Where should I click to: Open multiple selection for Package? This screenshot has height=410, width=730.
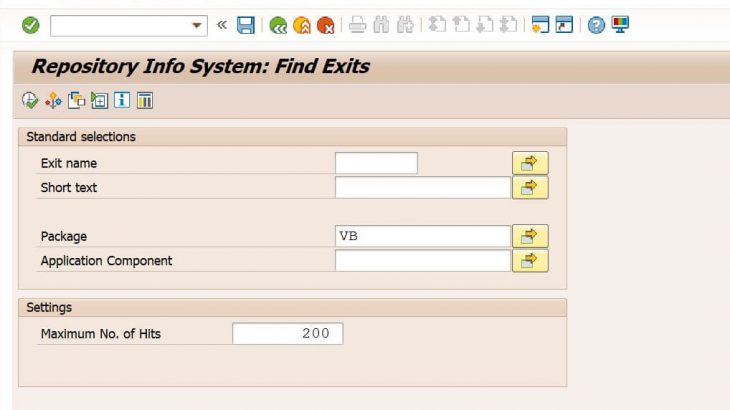tap(530, 236)
